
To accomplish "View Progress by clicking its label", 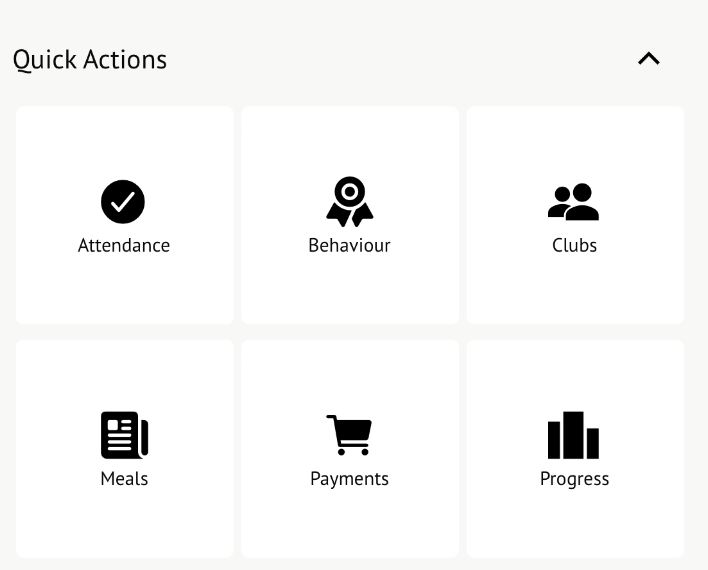I will click(x=574, y=479).
